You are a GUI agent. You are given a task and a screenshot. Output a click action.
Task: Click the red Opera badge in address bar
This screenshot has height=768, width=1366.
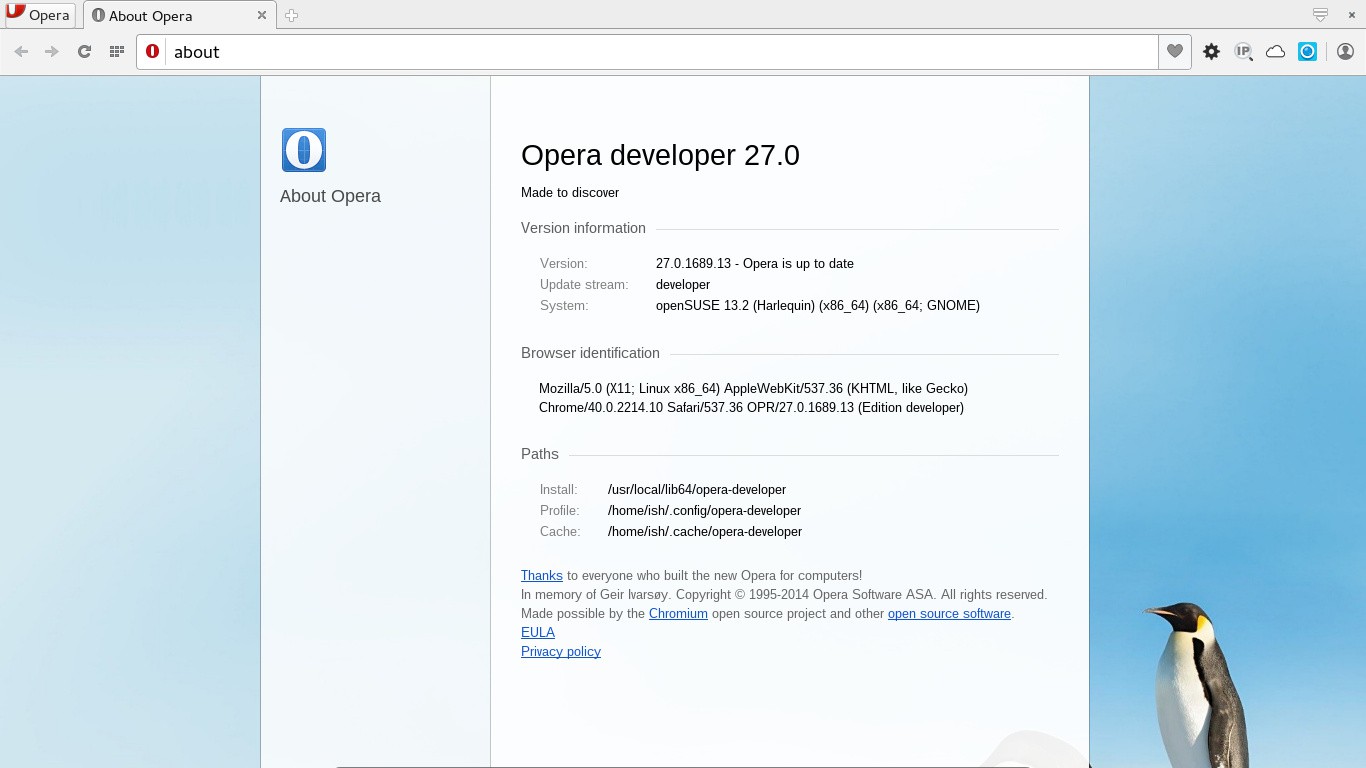point(152,52)
